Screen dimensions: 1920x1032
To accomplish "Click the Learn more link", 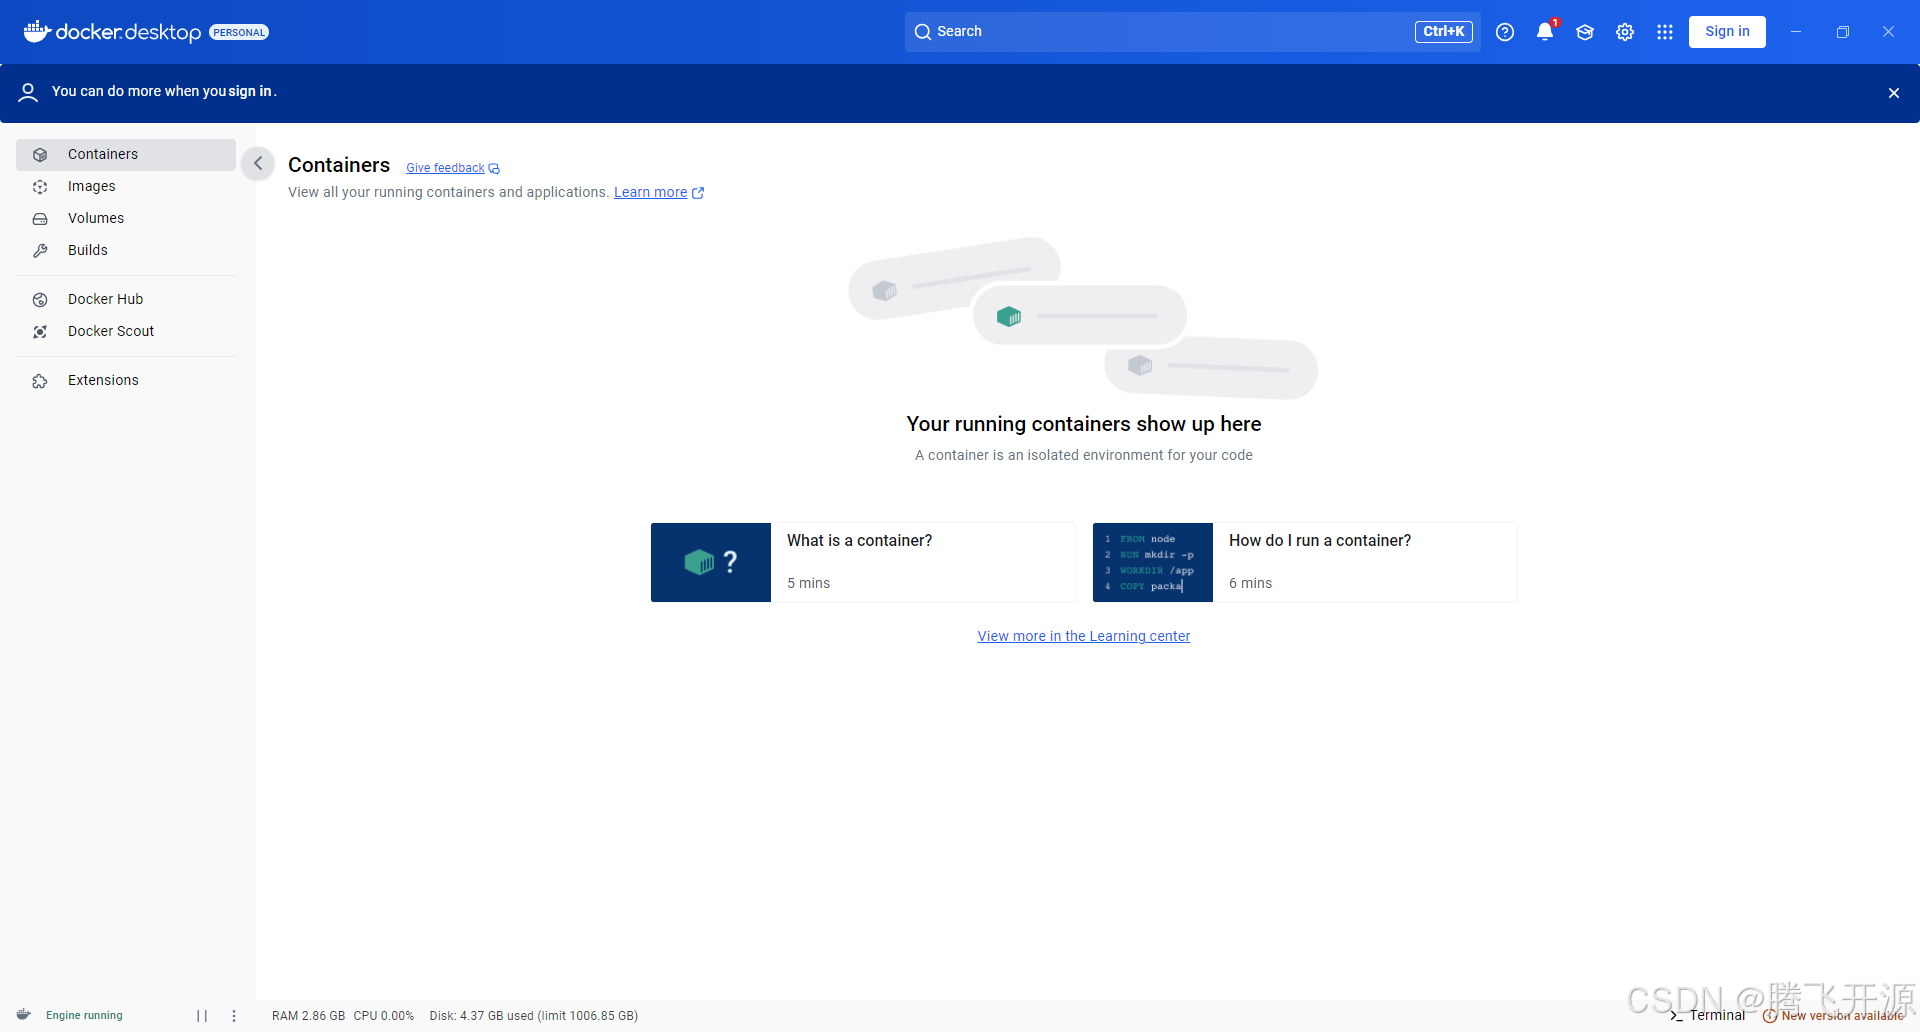I will coord(650,192).
